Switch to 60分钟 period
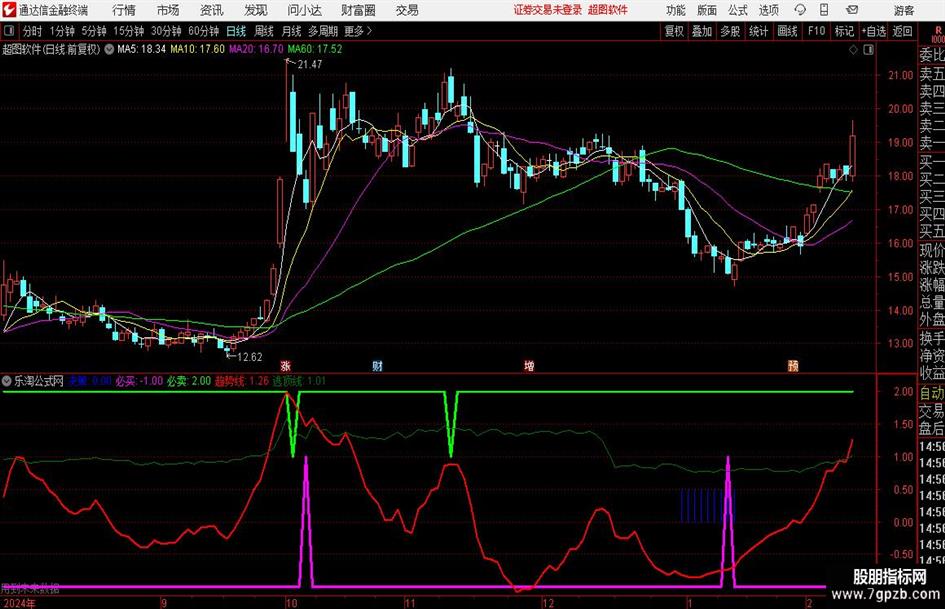This screenshot has height=609, width=945. tap(203, 31)
